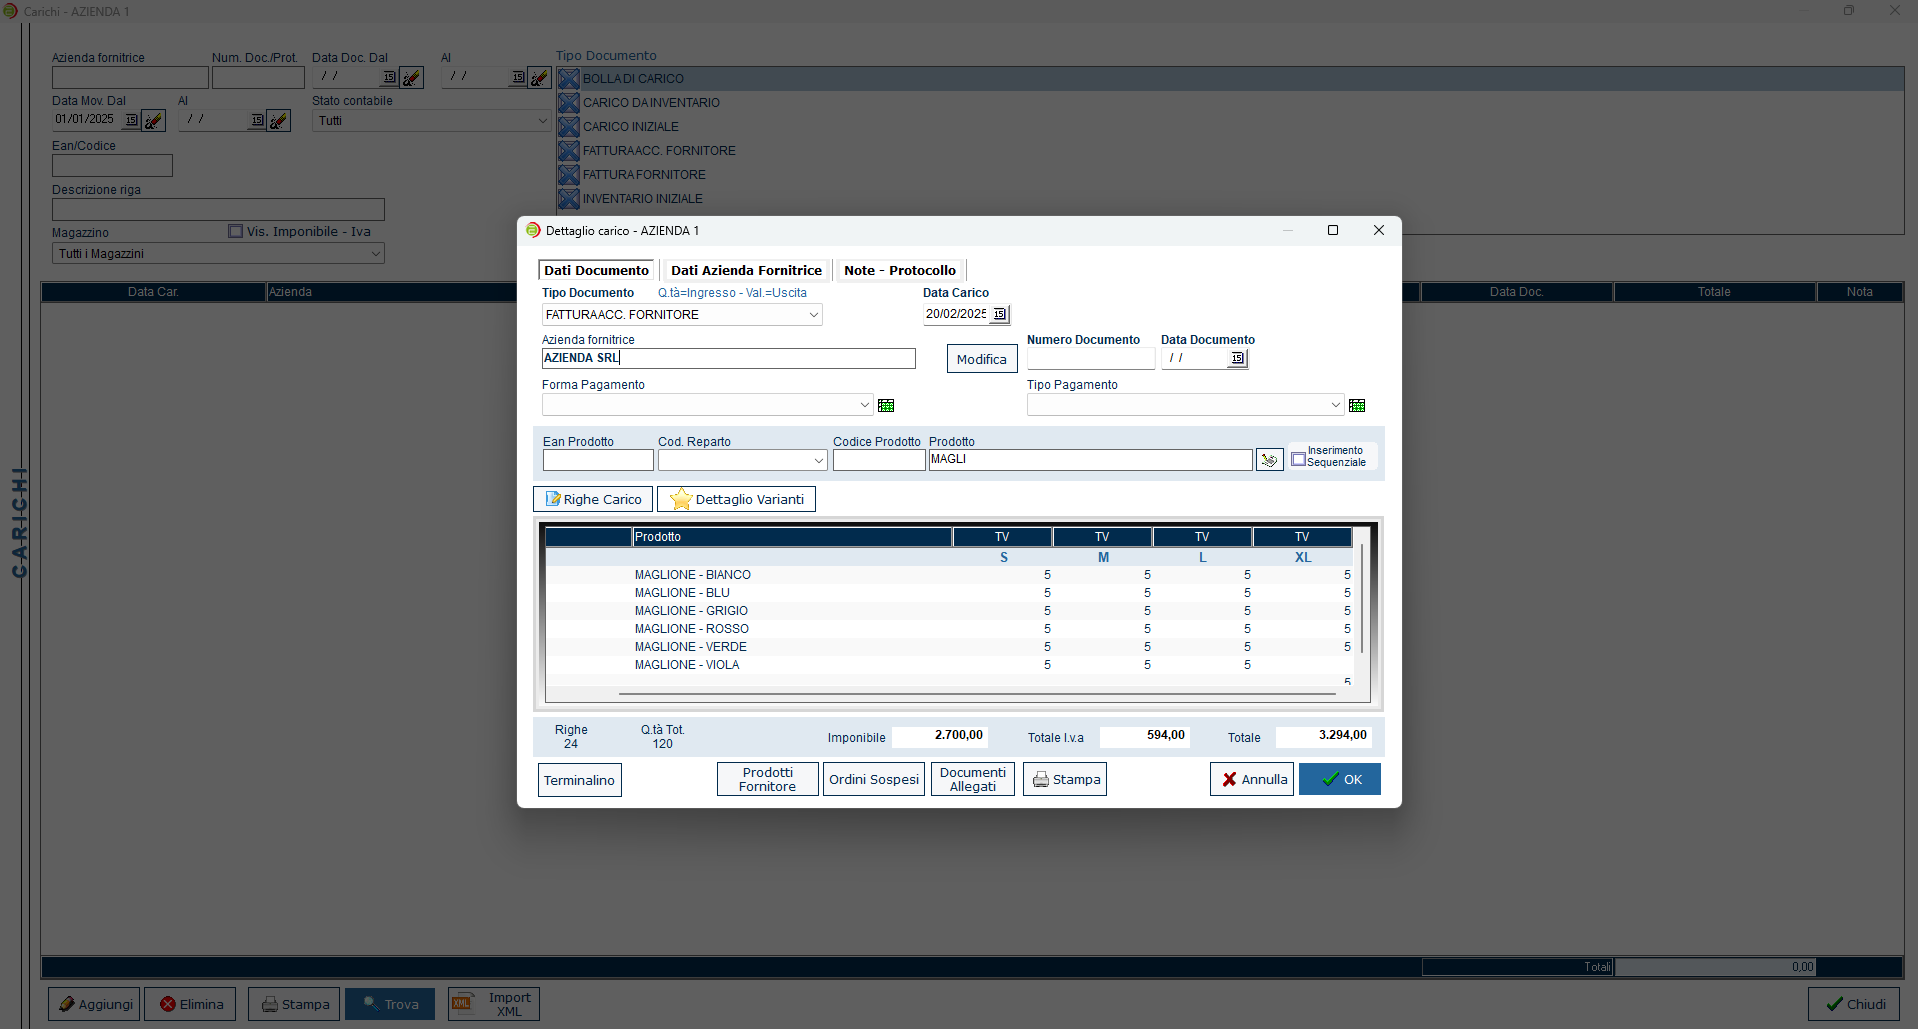
Task: Switch to the Dati Azienda Fornitrice tab
Action: coord(746,270)
